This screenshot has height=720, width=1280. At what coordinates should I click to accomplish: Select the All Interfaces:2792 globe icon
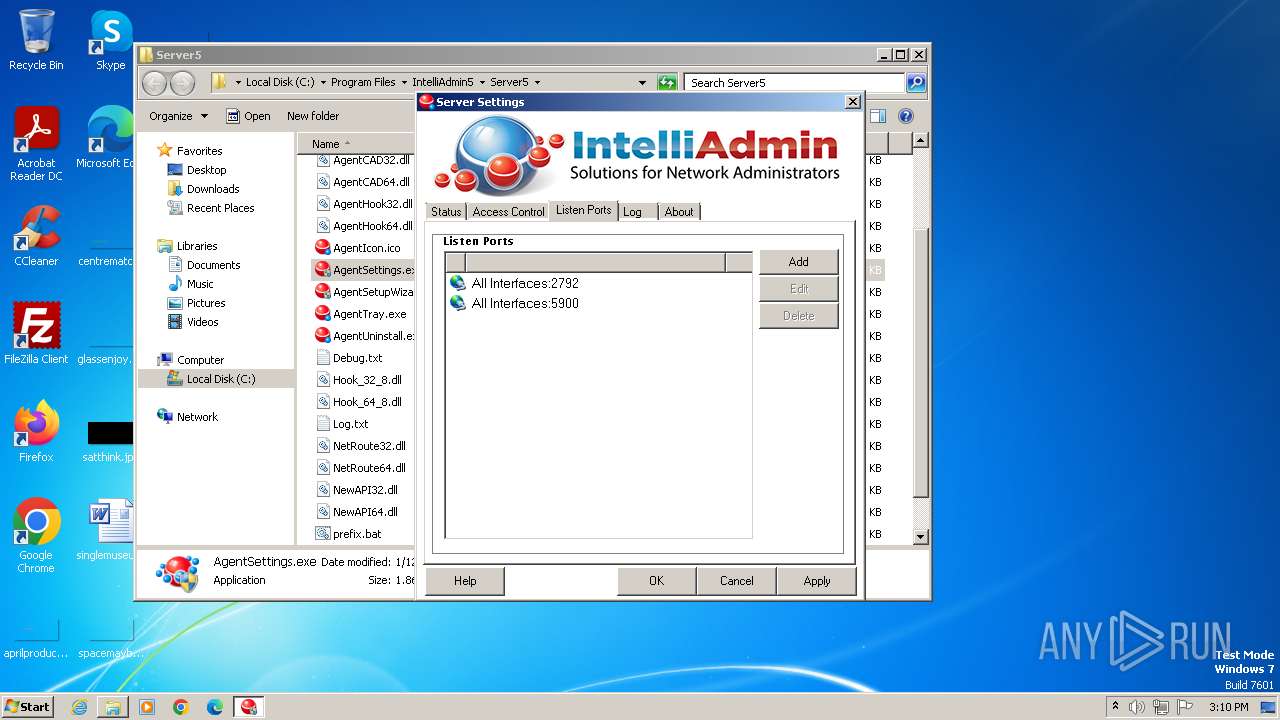coord(458,283)
